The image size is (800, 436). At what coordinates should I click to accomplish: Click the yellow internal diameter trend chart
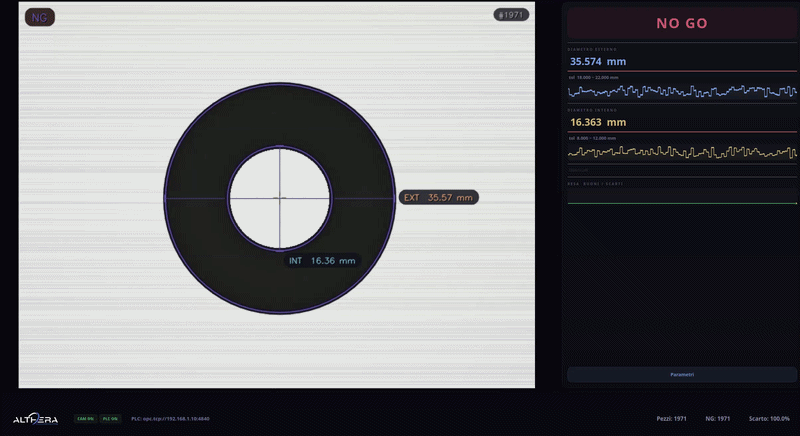[x=682, y=153]
